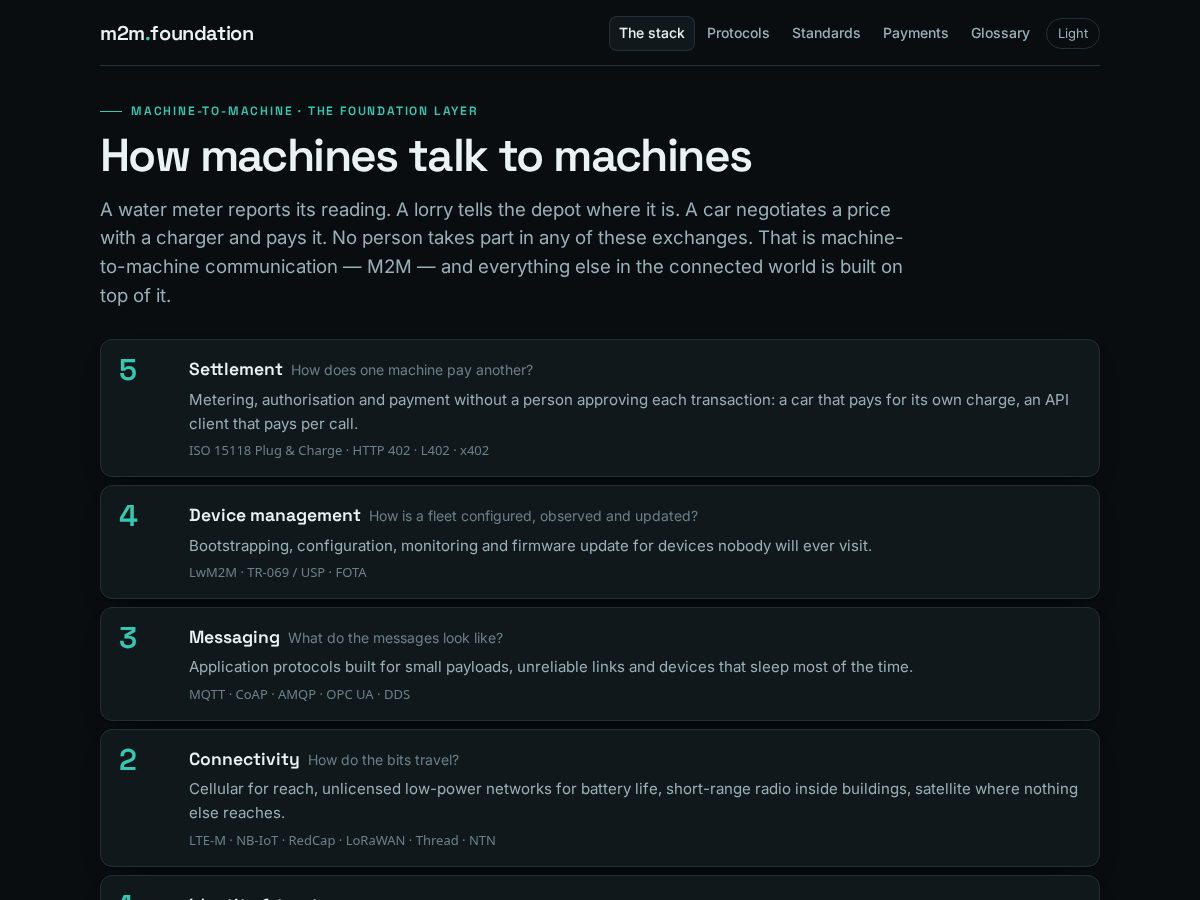Click 'MACHINE-TO-MACHINE · THE FOUNDATION LAYER' eyebrow text
1200x900 pixels.
(304, 111)
